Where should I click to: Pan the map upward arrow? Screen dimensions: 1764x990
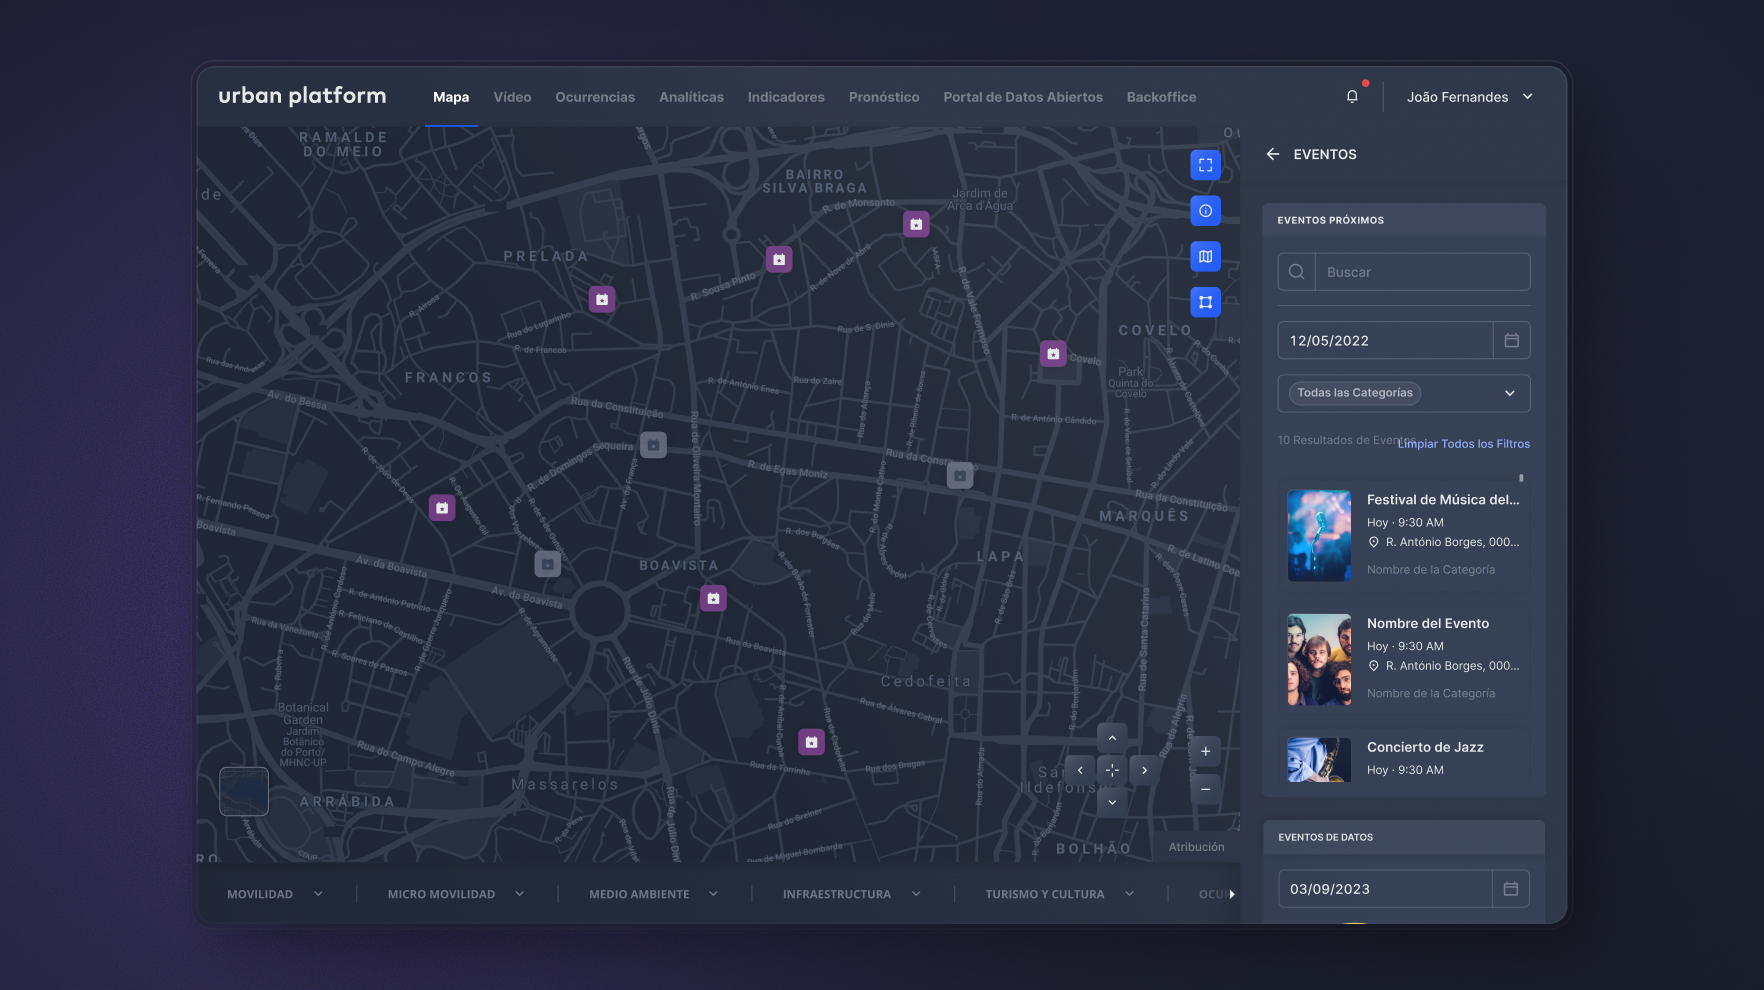[1112, 738]
